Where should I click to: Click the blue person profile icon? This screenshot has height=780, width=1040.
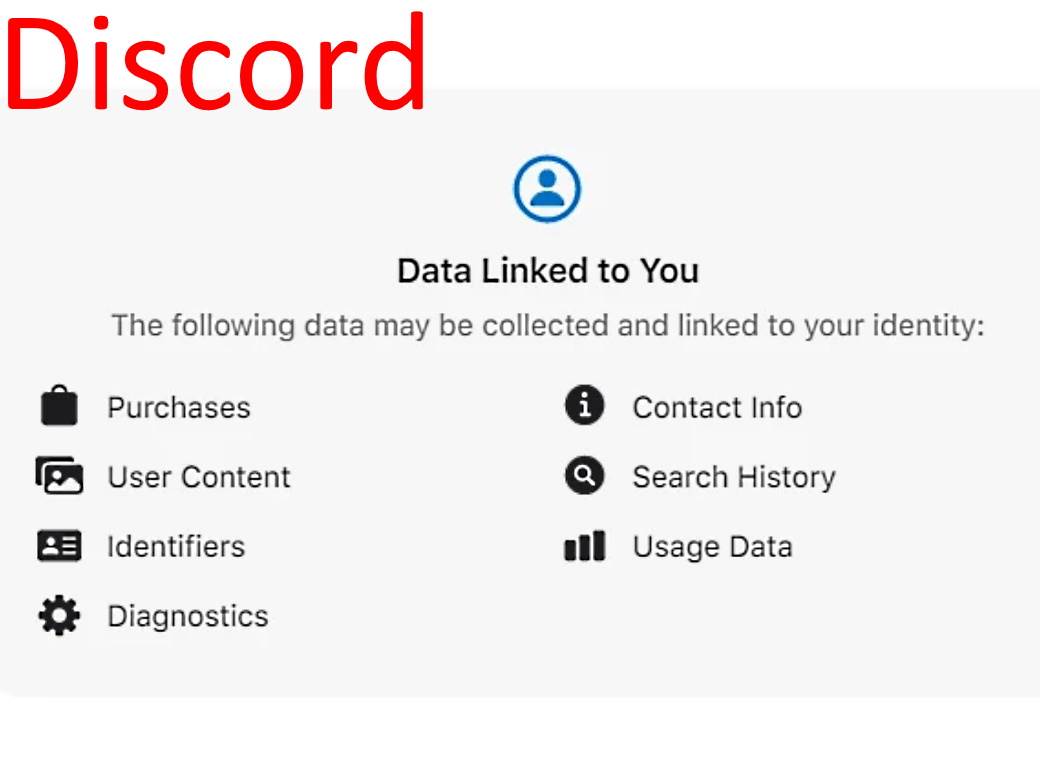[547, 188]
